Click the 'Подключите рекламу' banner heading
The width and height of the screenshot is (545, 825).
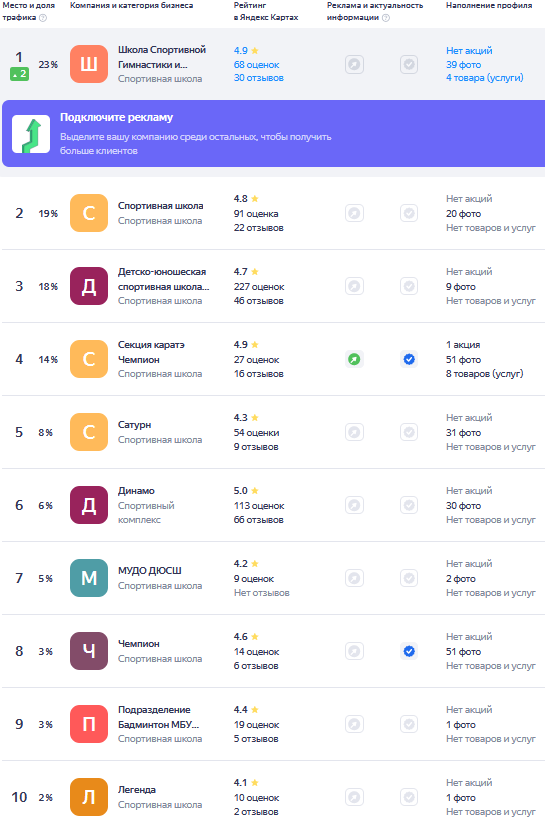tap(116, 117)
